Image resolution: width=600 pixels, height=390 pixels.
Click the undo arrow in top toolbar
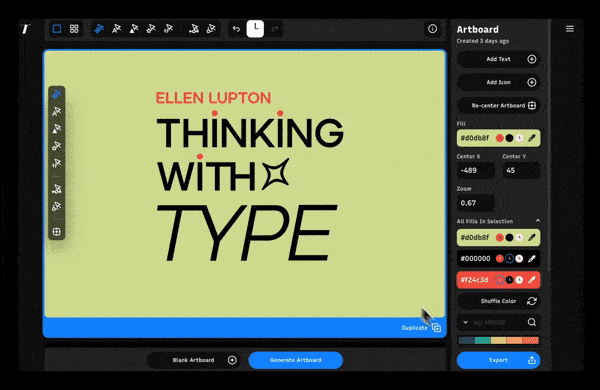236,29
